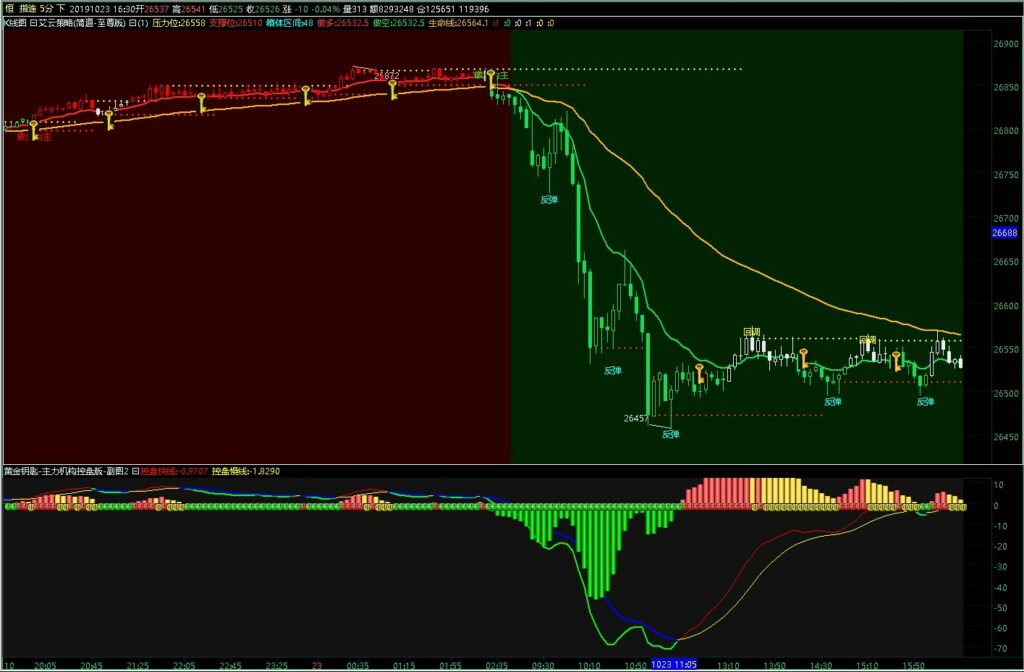Click the rightmost 反弹 signal marker
The image size is (1024, 672).
point(925,401)
